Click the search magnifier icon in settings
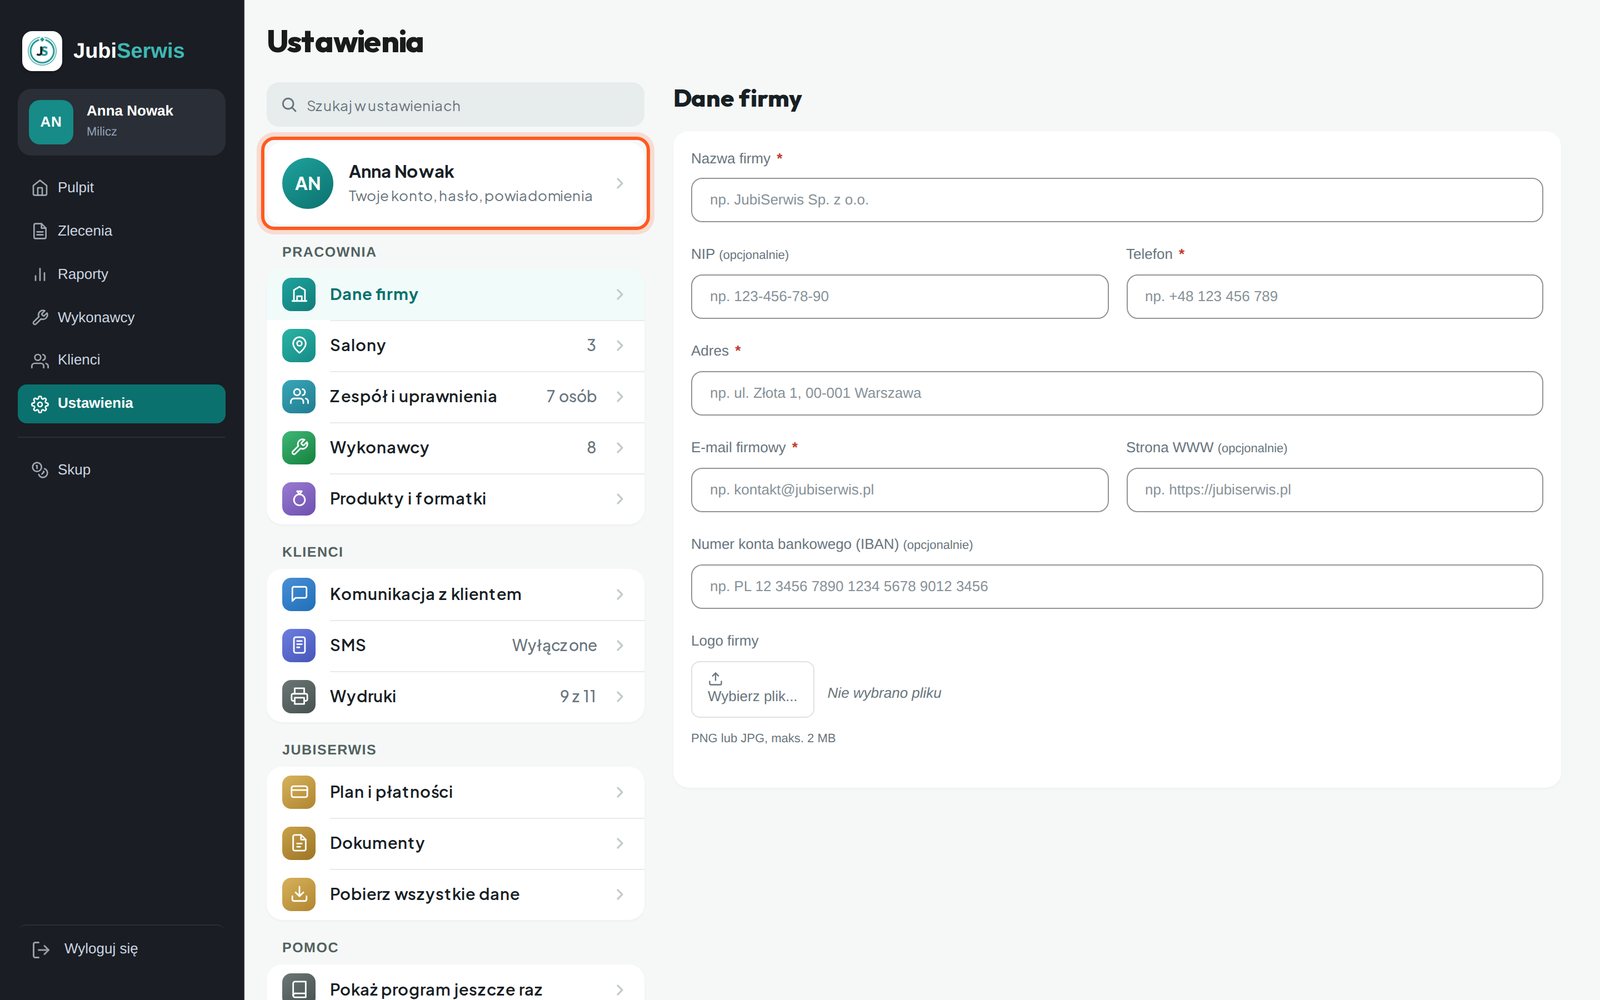1600x1000 pixels. coord(289,105)
